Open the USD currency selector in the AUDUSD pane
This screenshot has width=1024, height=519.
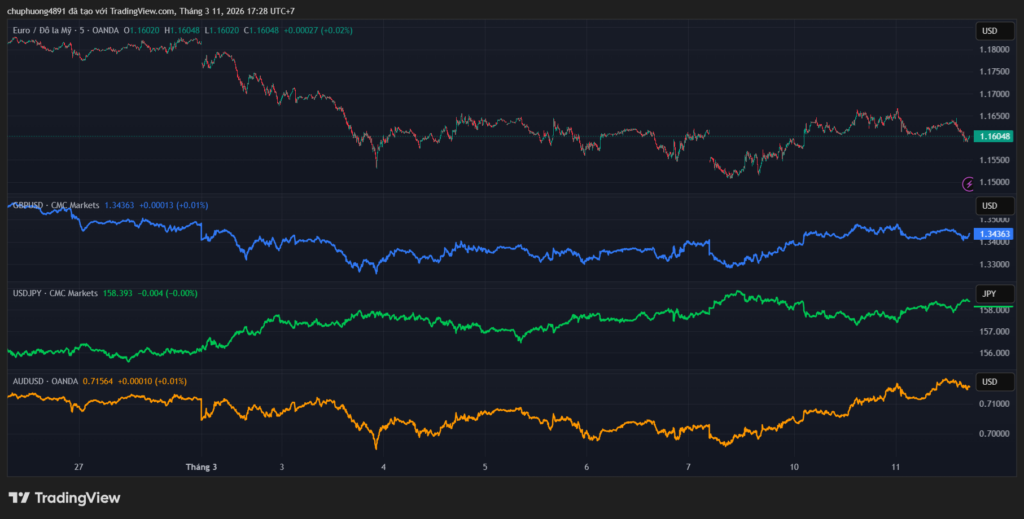coord(988,382)
